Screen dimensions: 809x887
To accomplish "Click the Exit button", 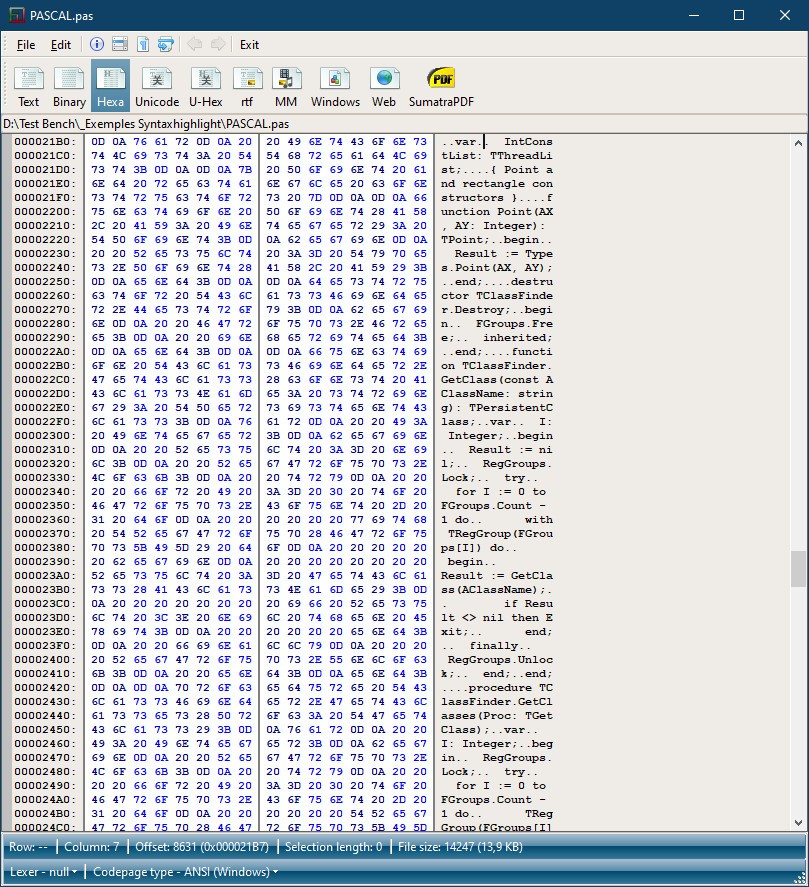I will point(249,45).
